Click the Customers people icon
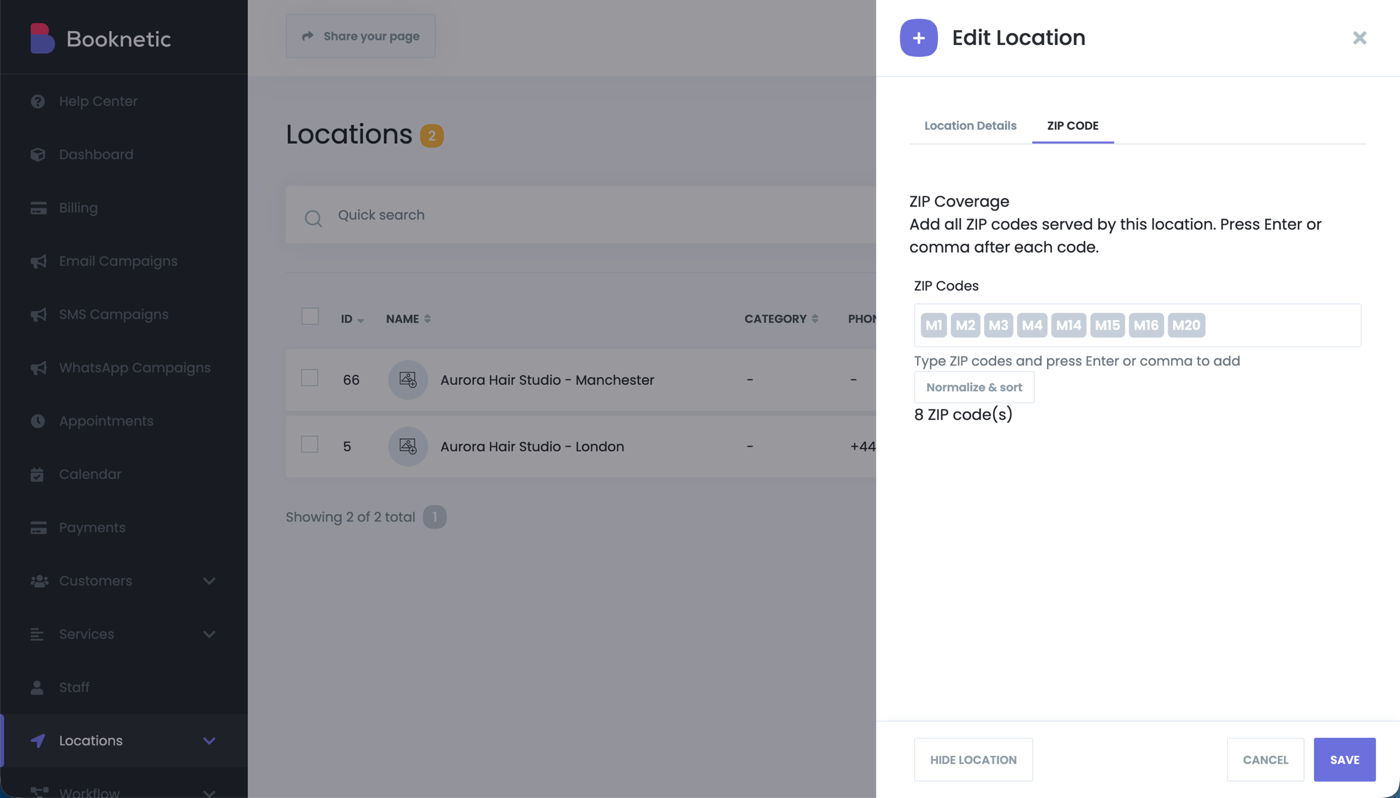 39,581
